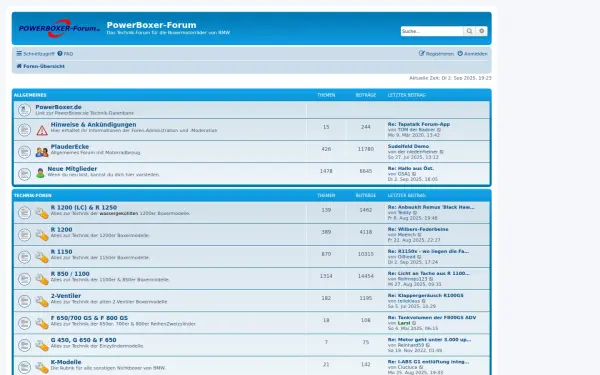View latest post icon next to GSA1
This screenshot has height=375, width=600.
414,174
